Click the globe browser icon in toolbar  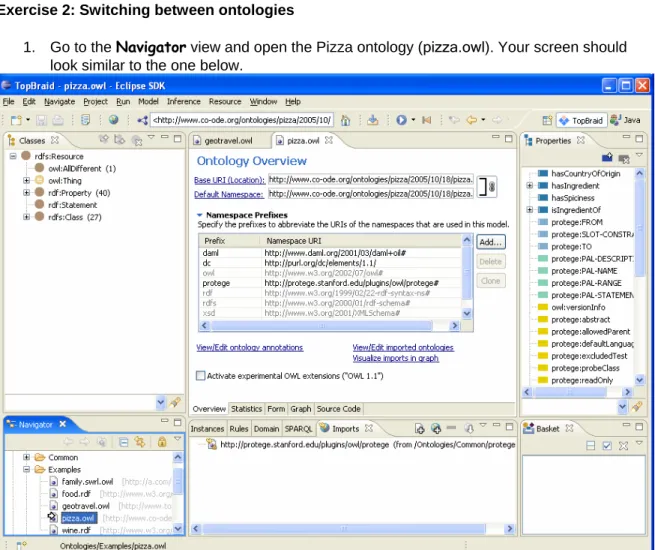point(113,120)
